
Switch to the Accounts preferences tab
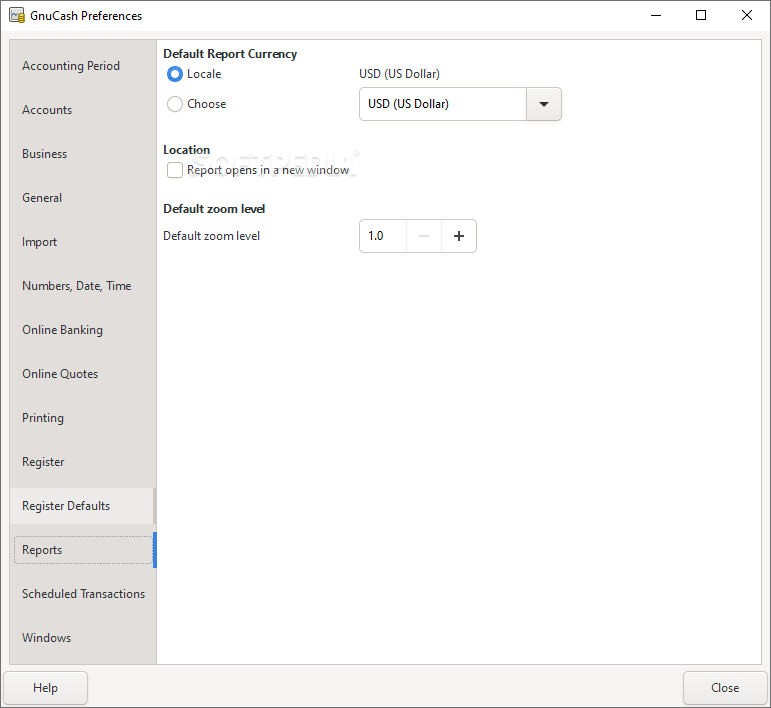[x=82, y=110]
